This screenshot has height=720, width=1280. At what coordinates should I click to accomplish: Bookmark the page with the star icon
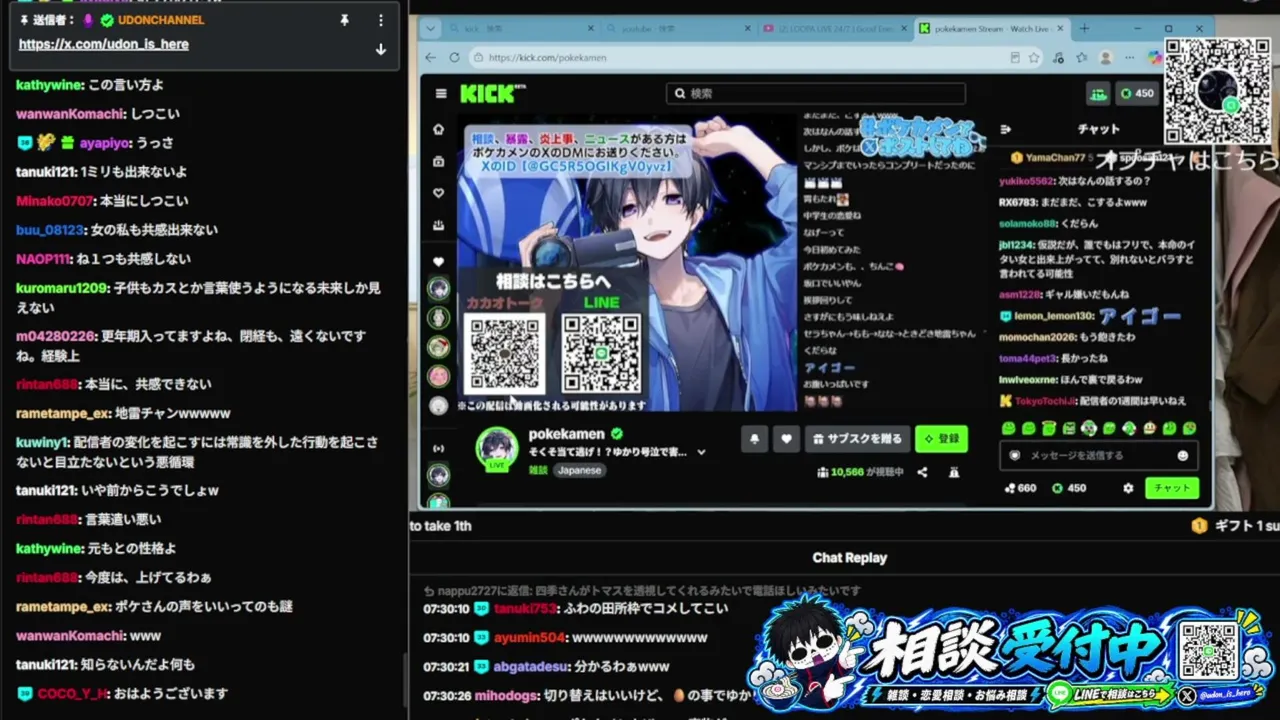pyautogui.click(x=1034, y=58)
